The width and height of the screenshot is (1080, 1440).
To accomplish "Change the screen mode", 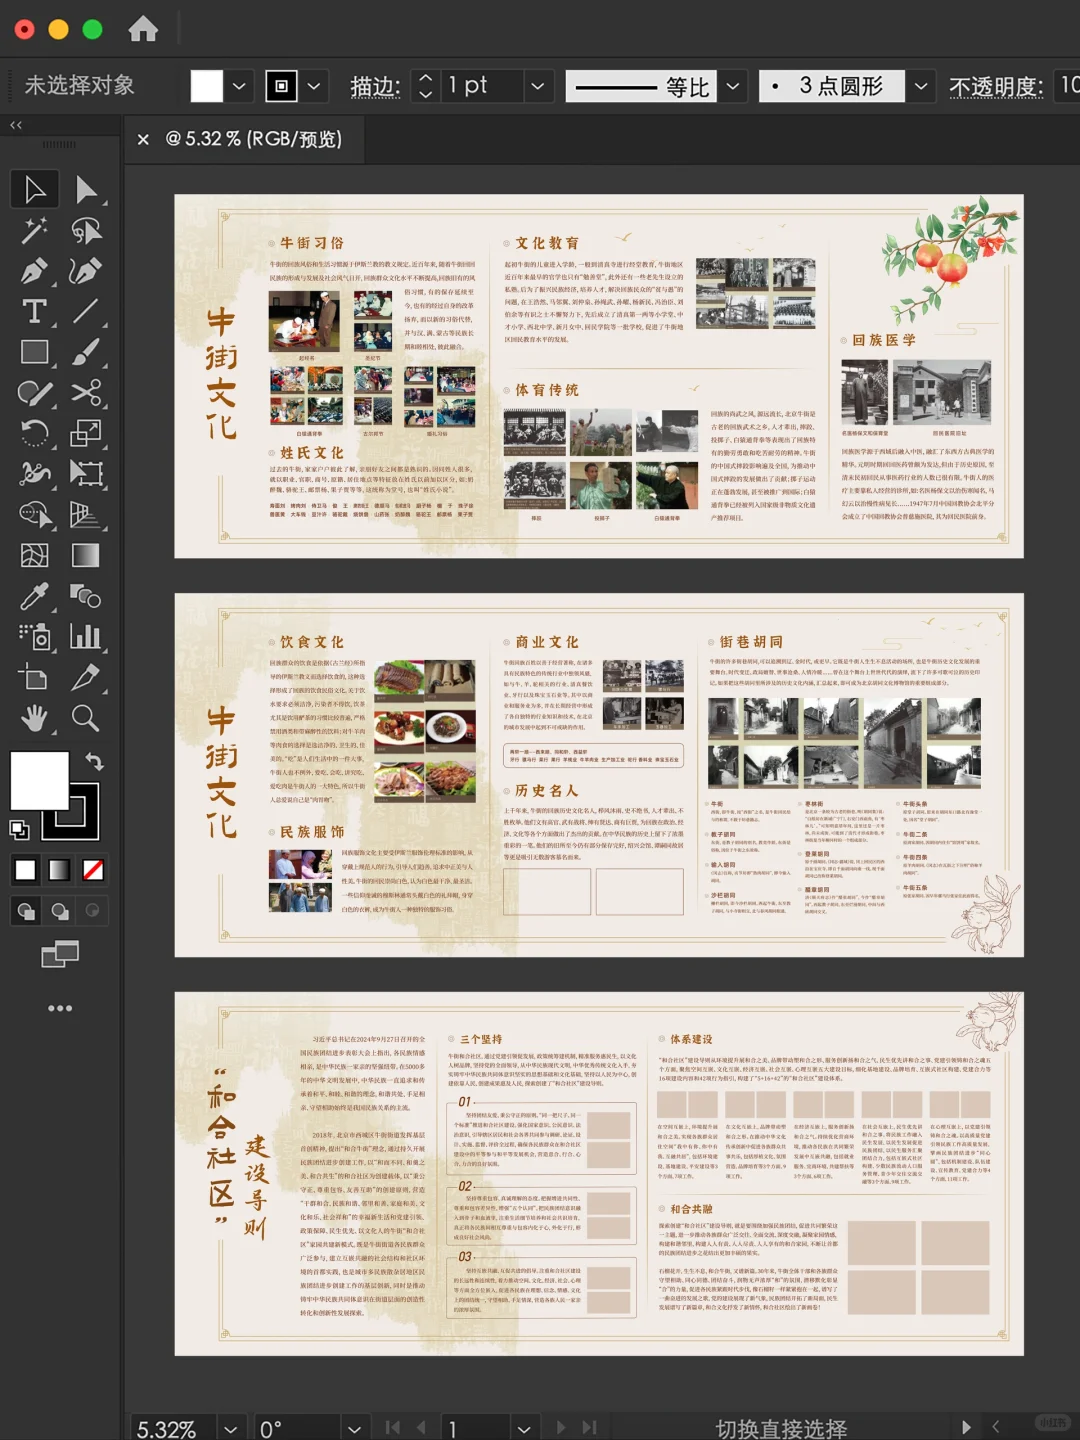I will click(60, 955).
